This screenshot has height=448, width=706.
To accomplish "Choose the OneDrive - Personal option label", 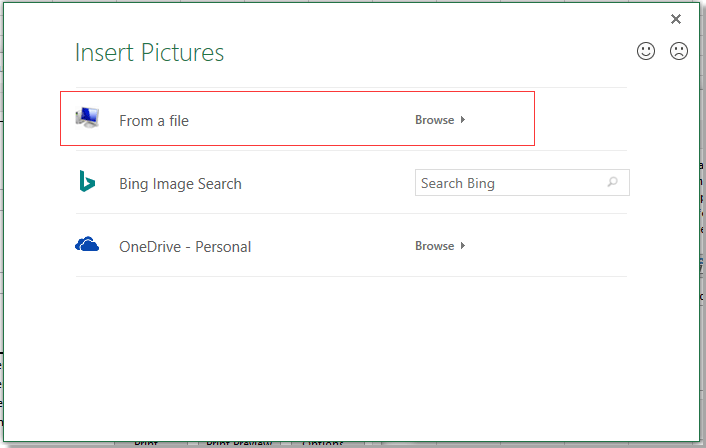I will [185, 247].
